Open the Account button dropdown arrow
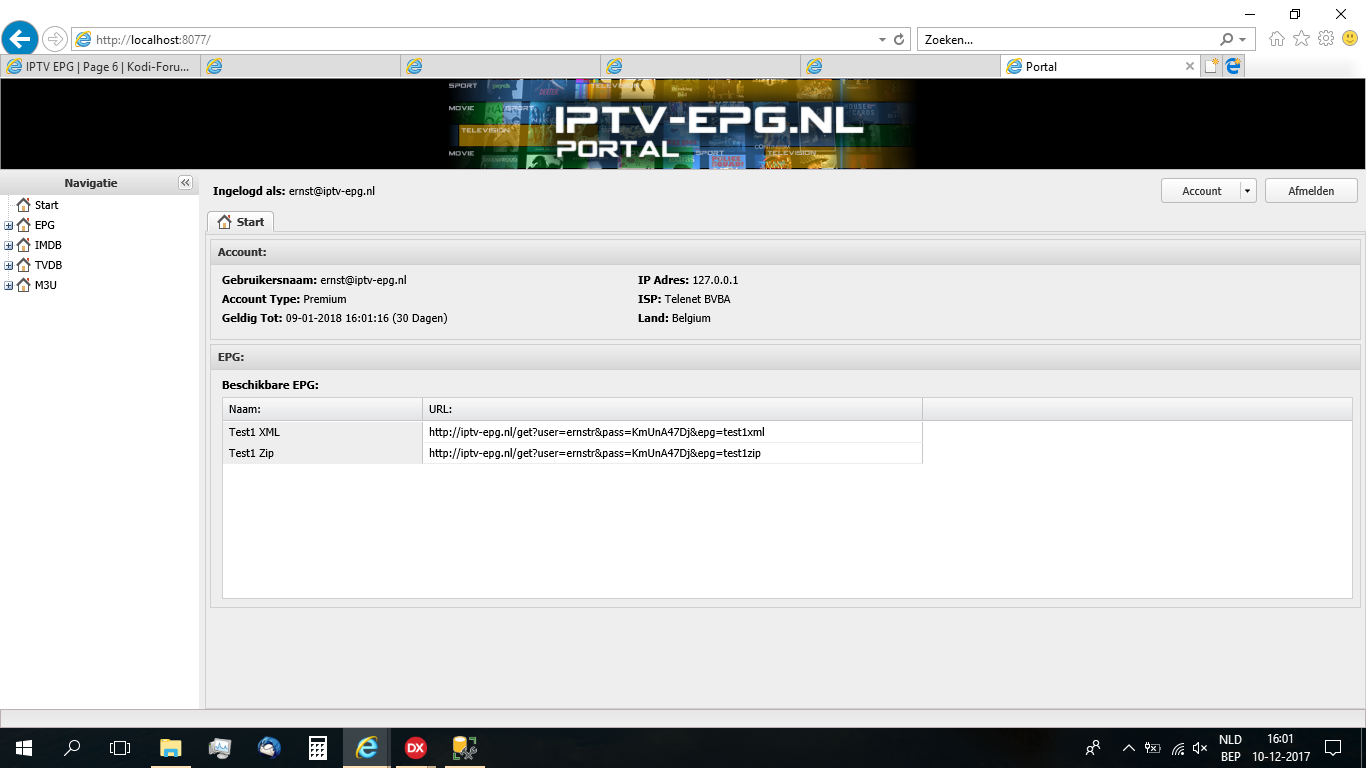The image size is (1366, 768). pyautogui.click(x=1248, y=191)
